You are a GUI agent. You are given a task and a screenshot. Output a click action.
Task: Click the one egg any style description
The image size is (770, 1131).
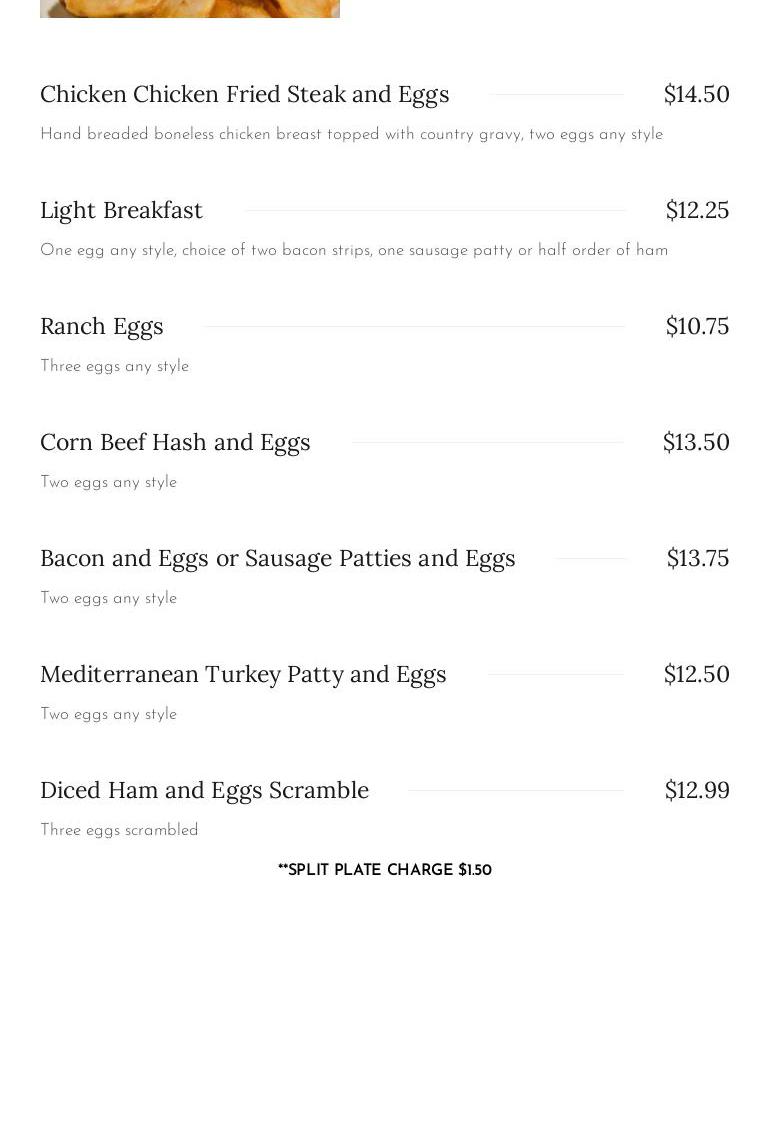click(x=354, y=250)
